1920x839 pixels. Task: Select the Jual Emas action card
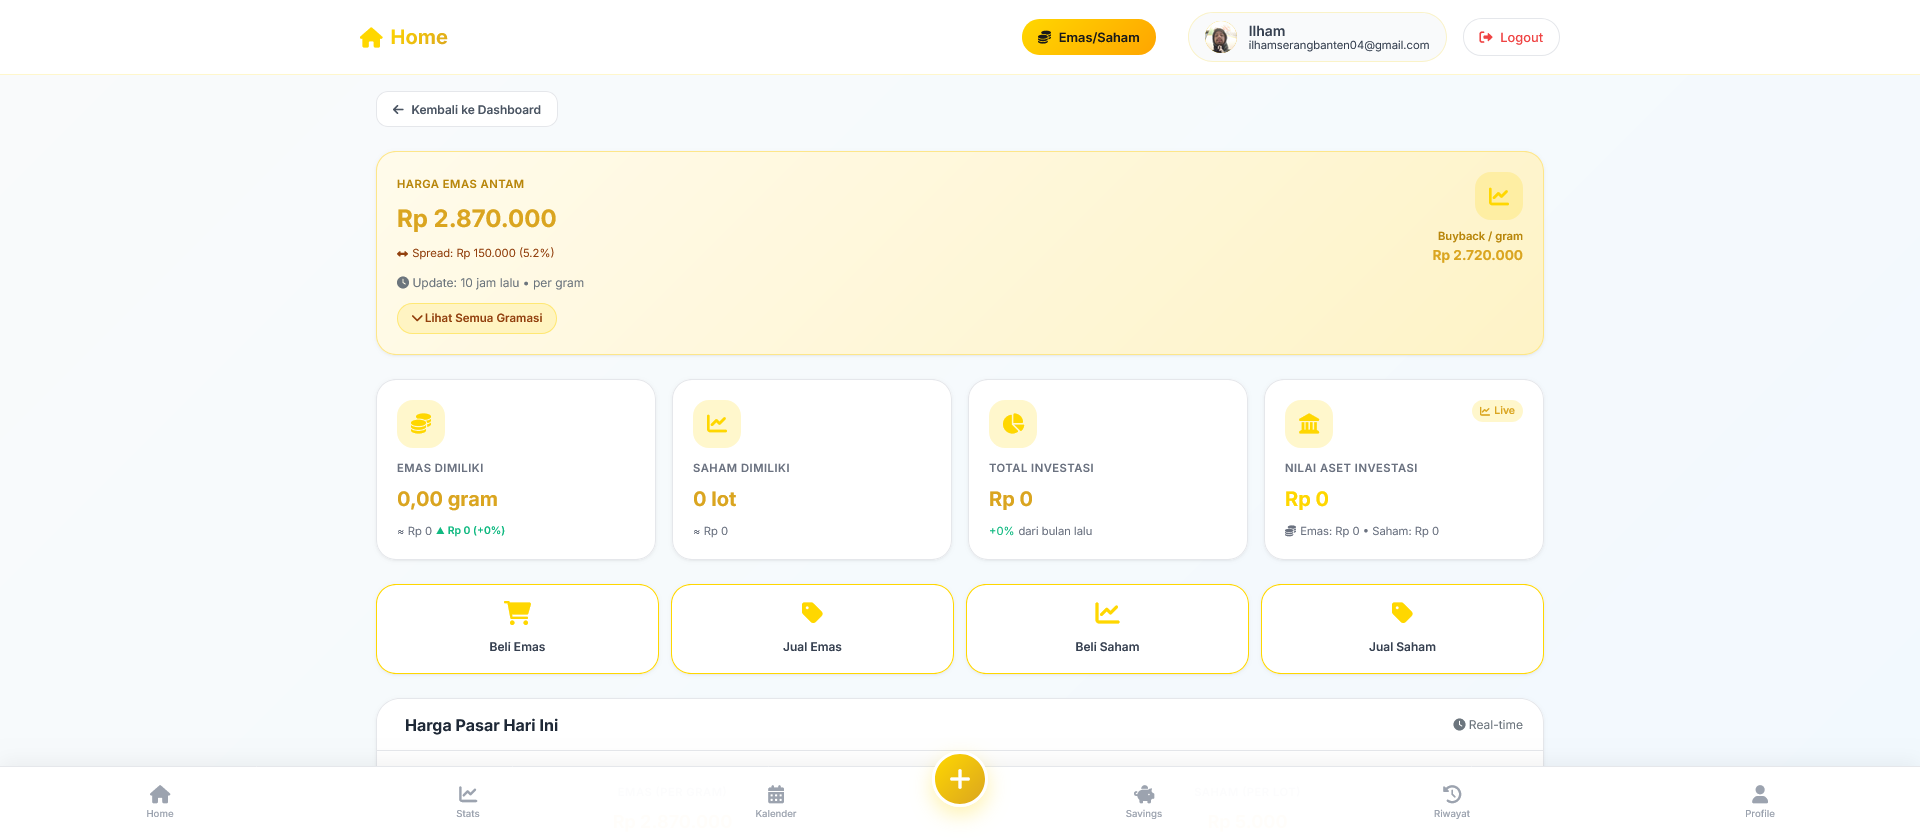click(812, 629)
